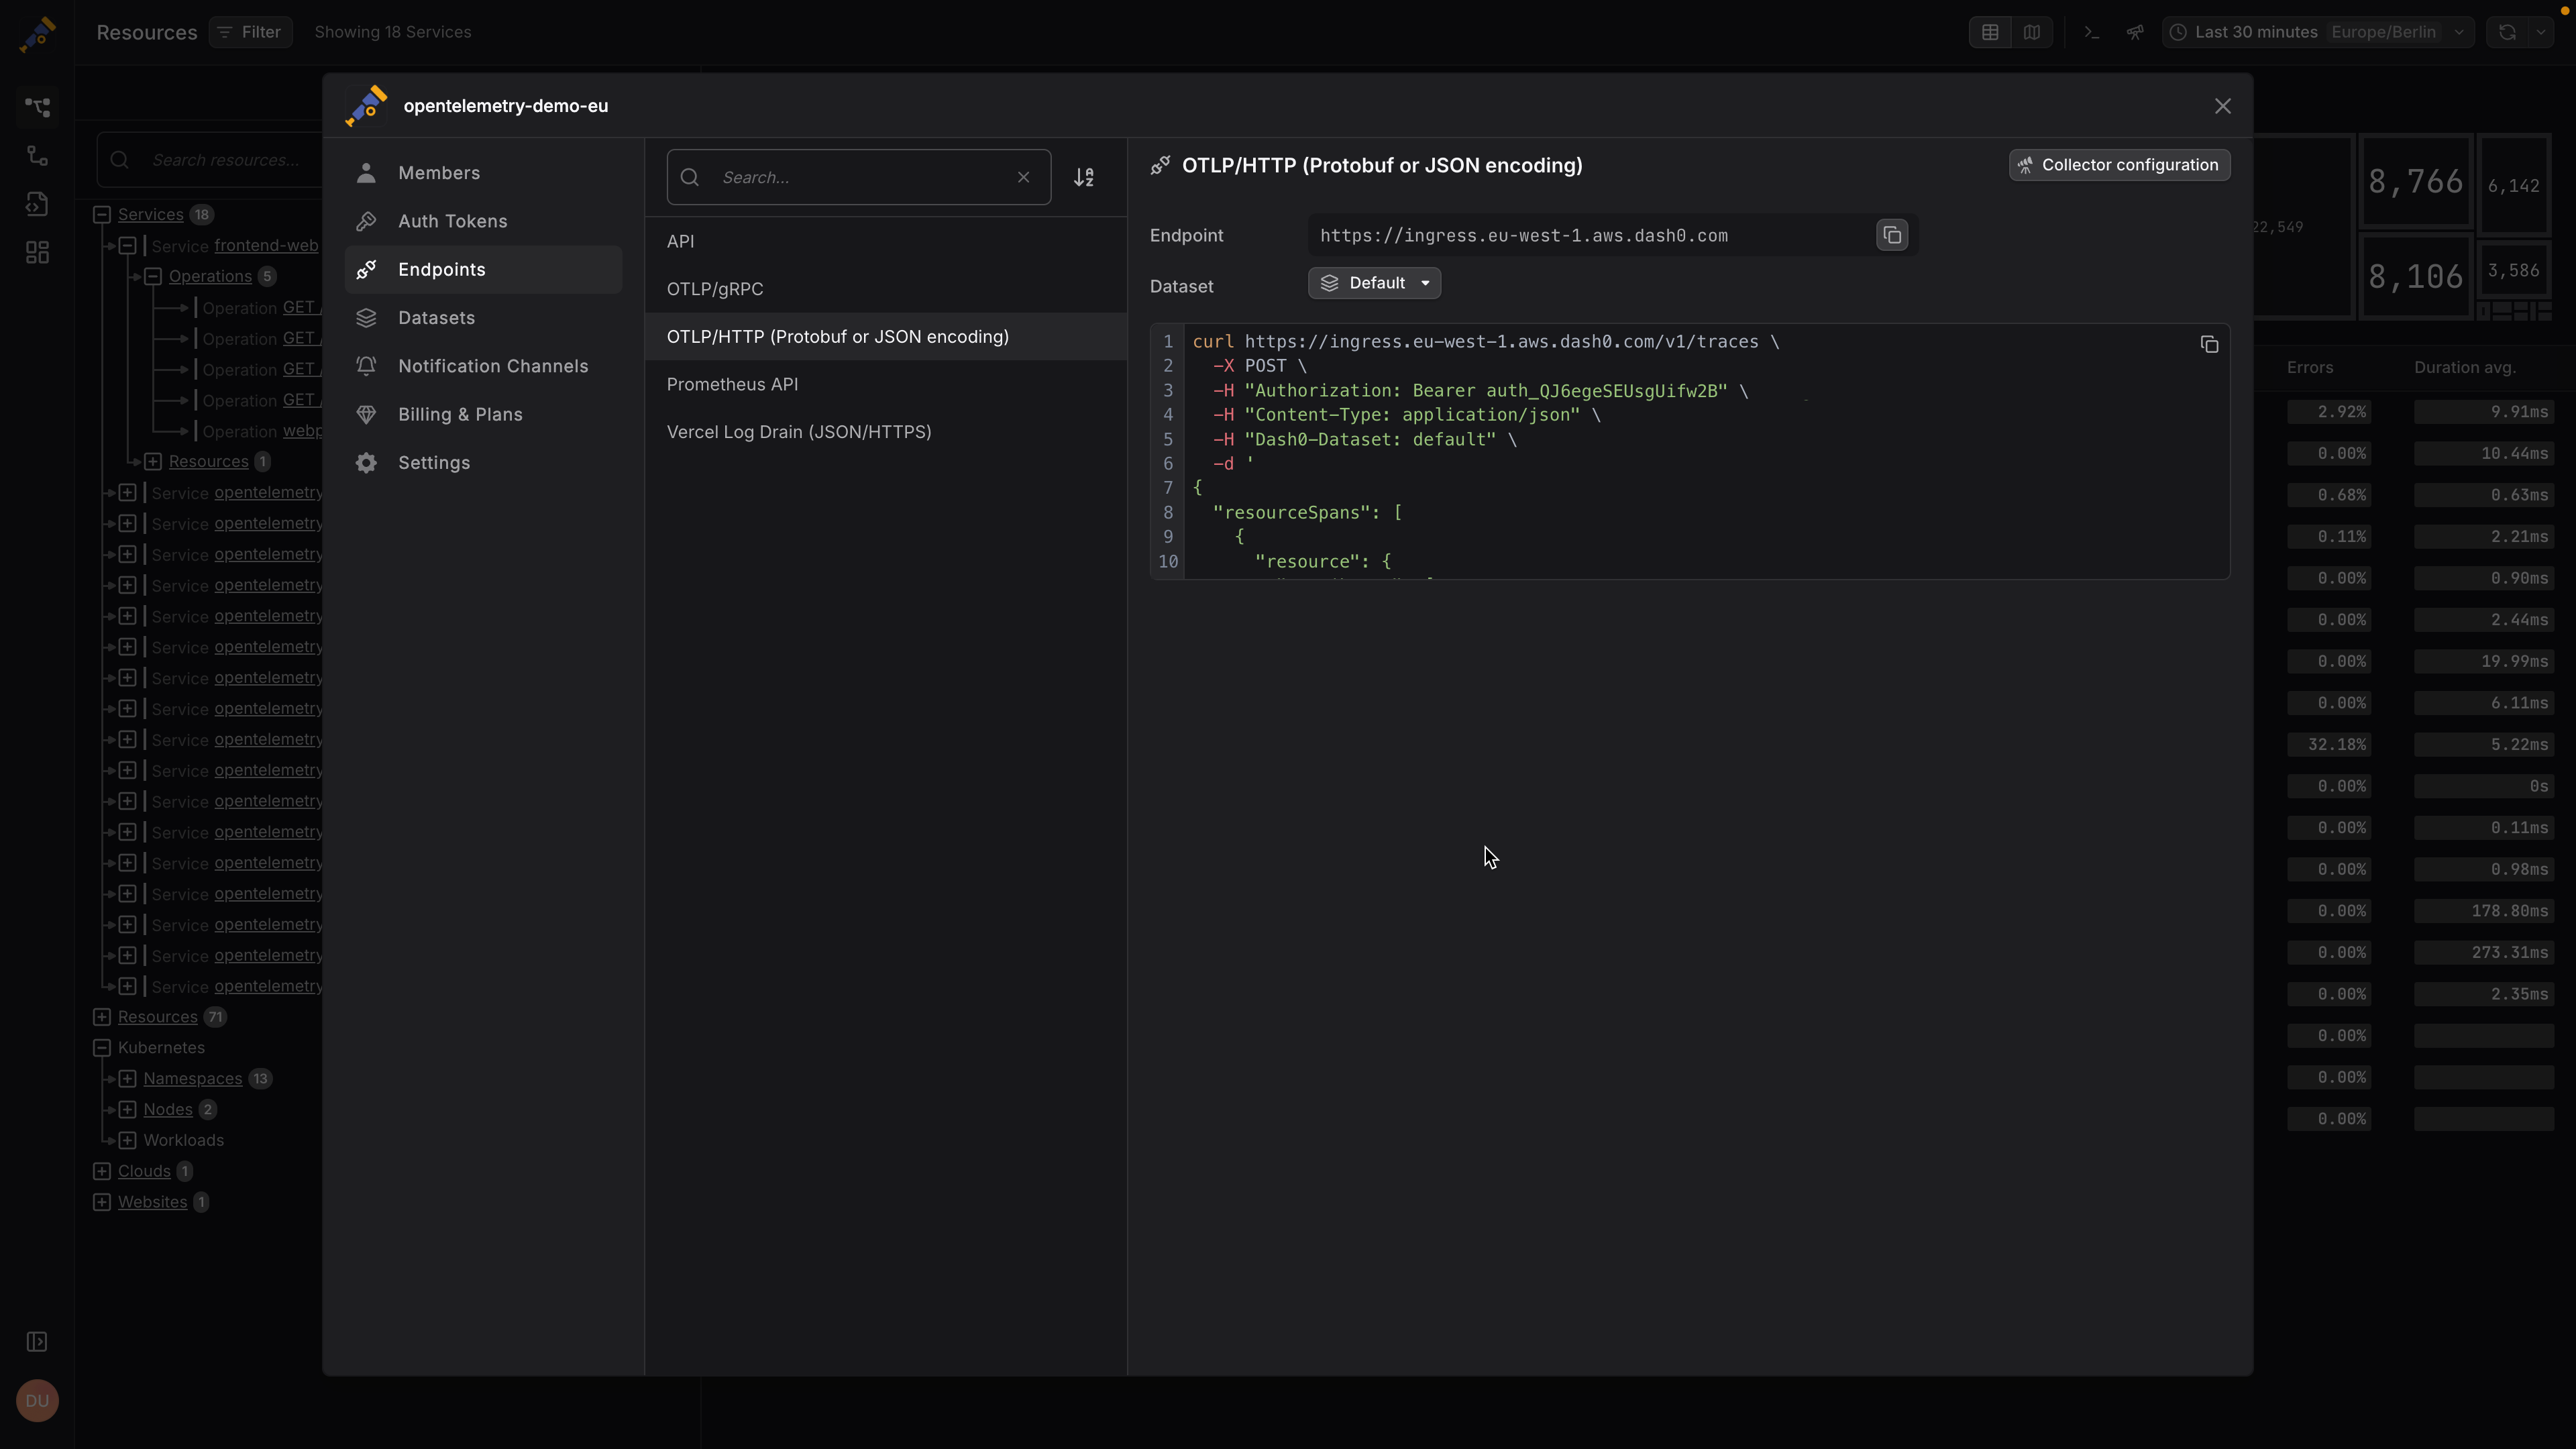Viewport: 2576px width, 1449px height.
Task: Click the 8,106 treemap tile
Action: (x=2415, y=276)
